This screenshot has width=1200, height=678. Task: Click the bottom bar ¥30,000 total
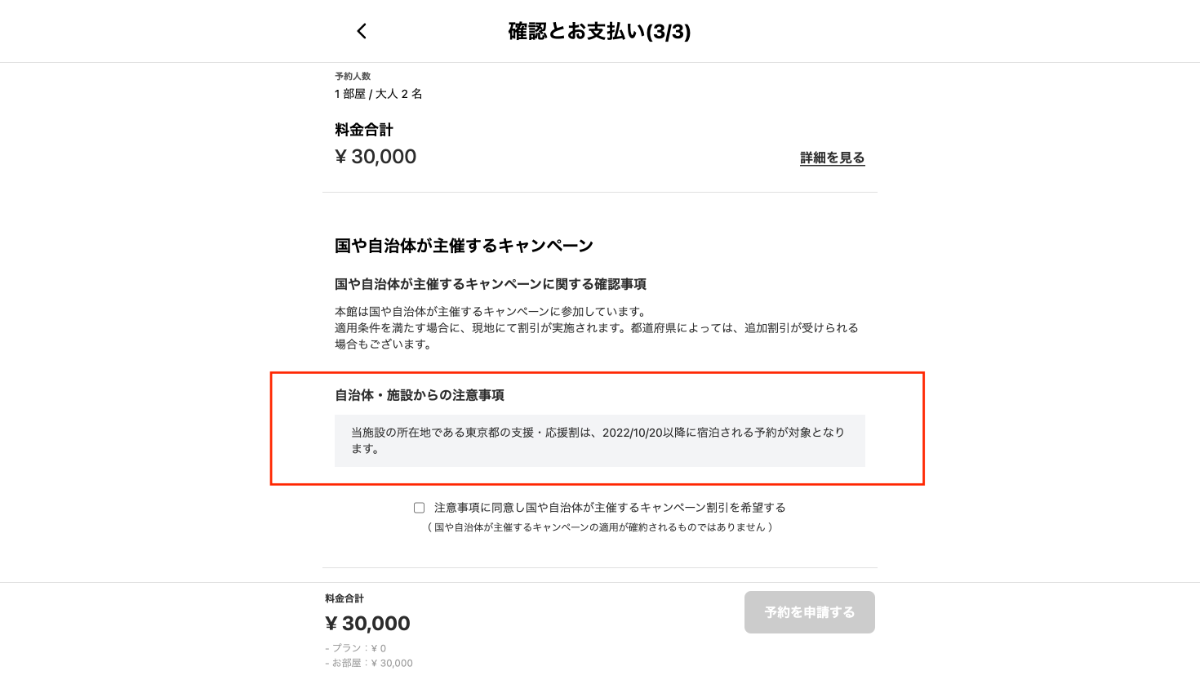point(368,624)
